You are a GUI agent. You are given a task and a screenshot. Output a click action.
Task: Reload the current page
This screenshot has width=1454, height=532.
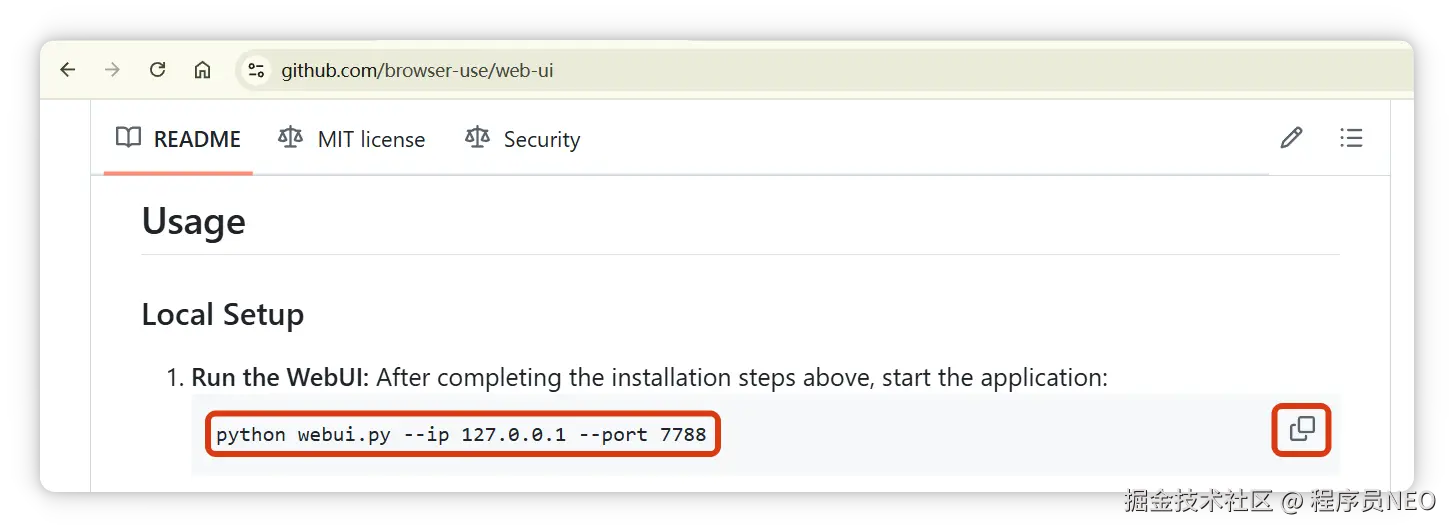[157, 70]
